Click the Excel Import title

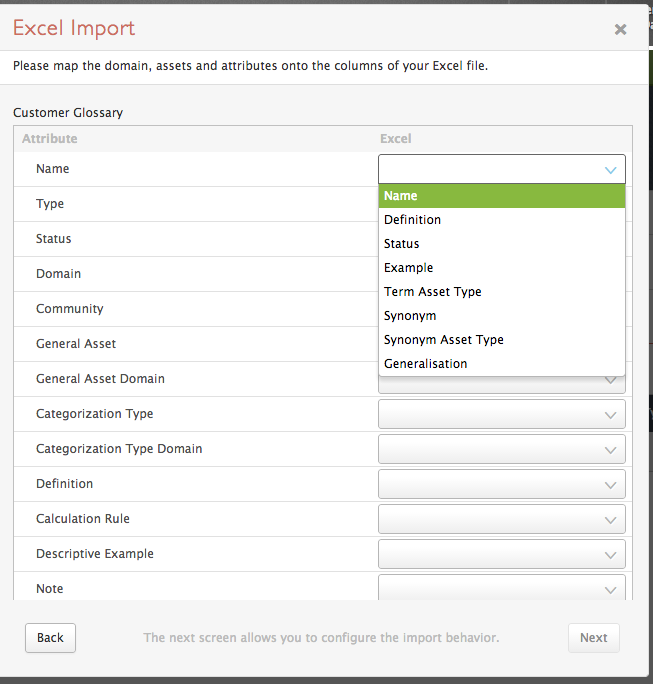(74, 28)
